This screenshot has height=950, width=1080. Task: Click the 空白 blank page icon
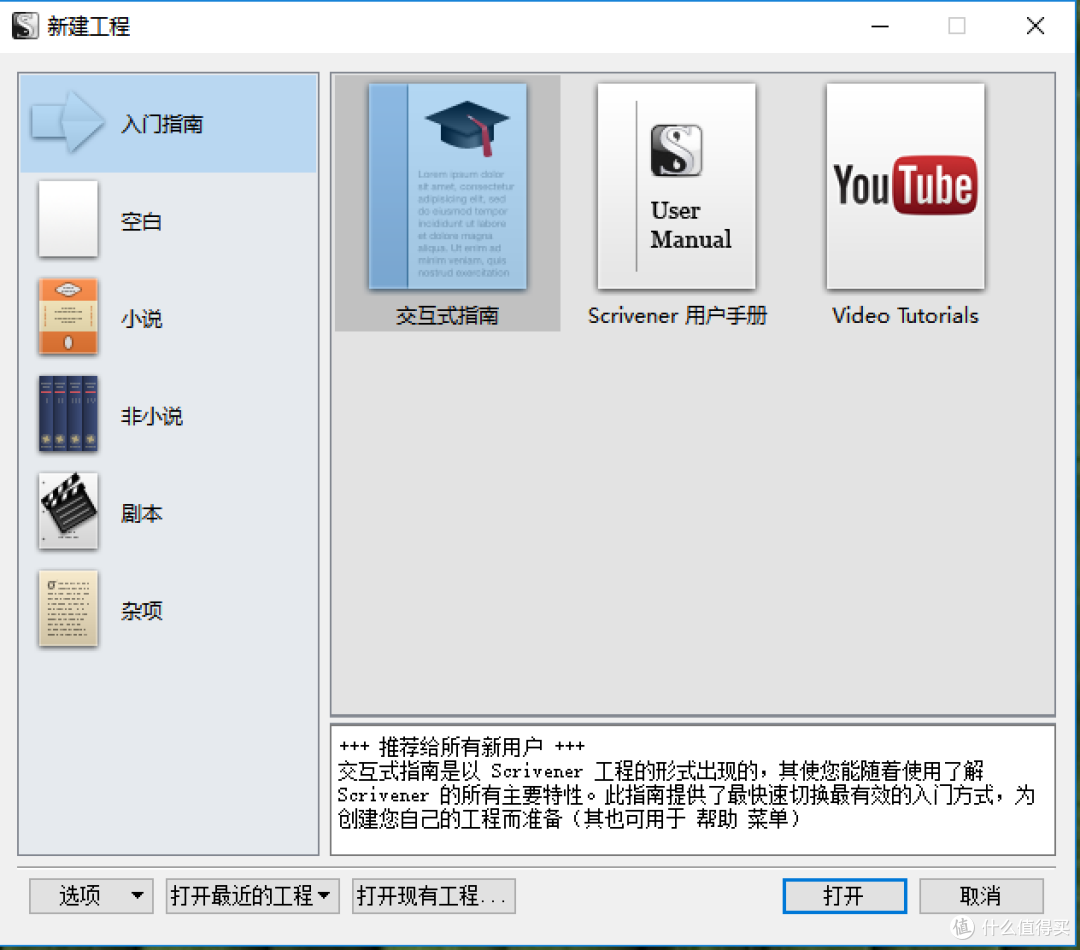[x=68, y=219]
